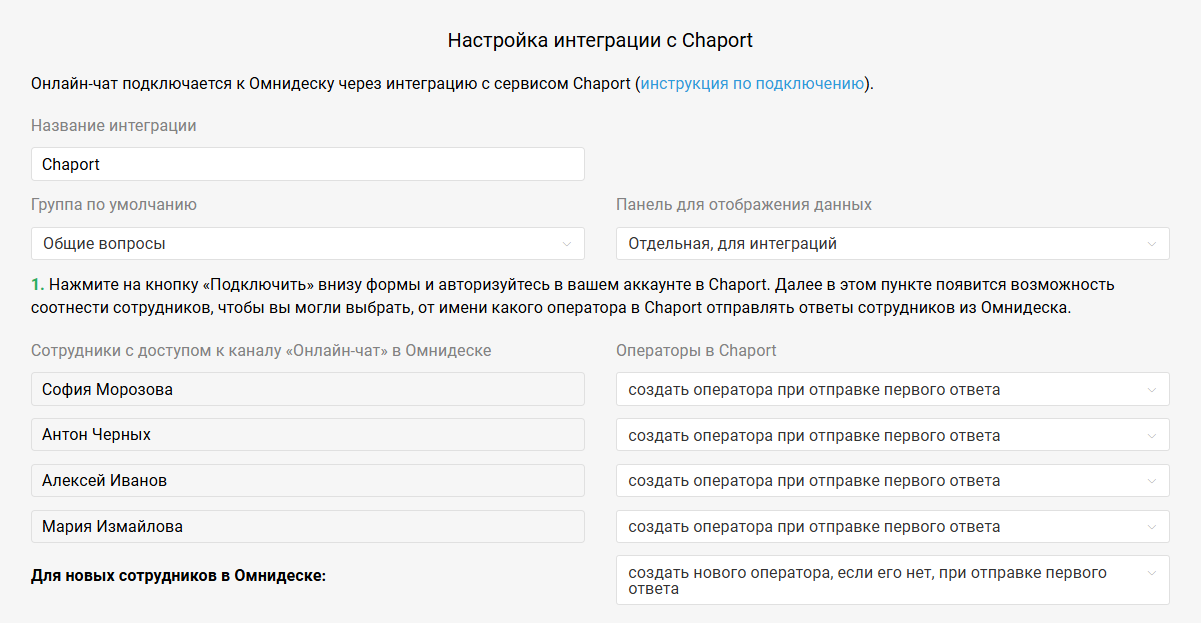Click the label «Операторы в Chaport»
The image size is (1201, 623).
696,351
